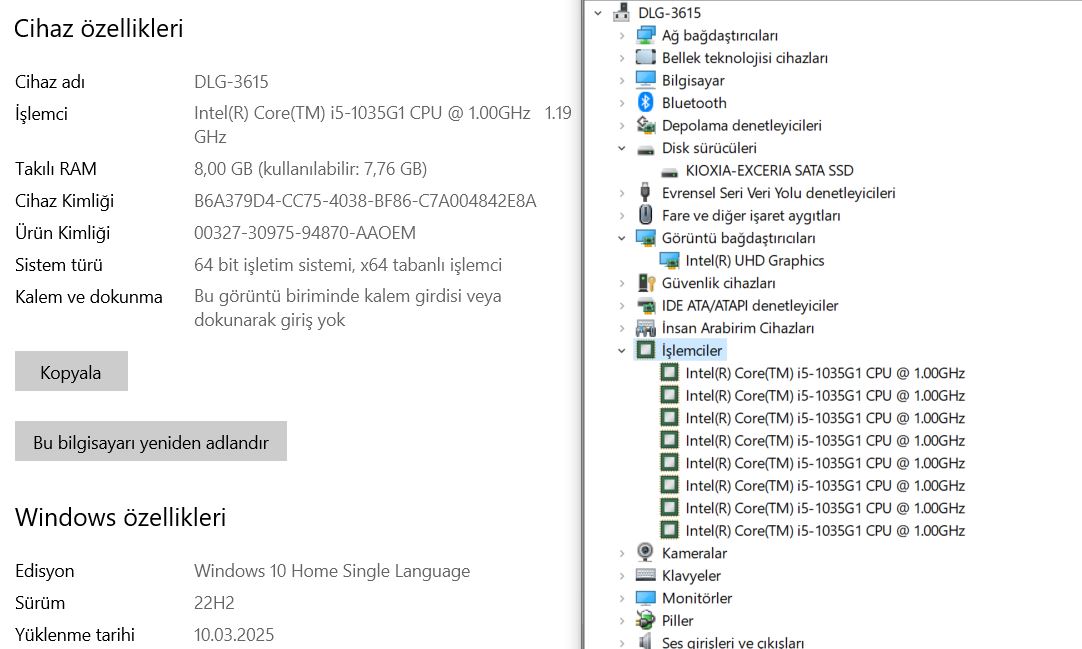Click the webcam icon for Kameralar
Image resolution: width=1082 pixels, height=649 pixels.
645,552
